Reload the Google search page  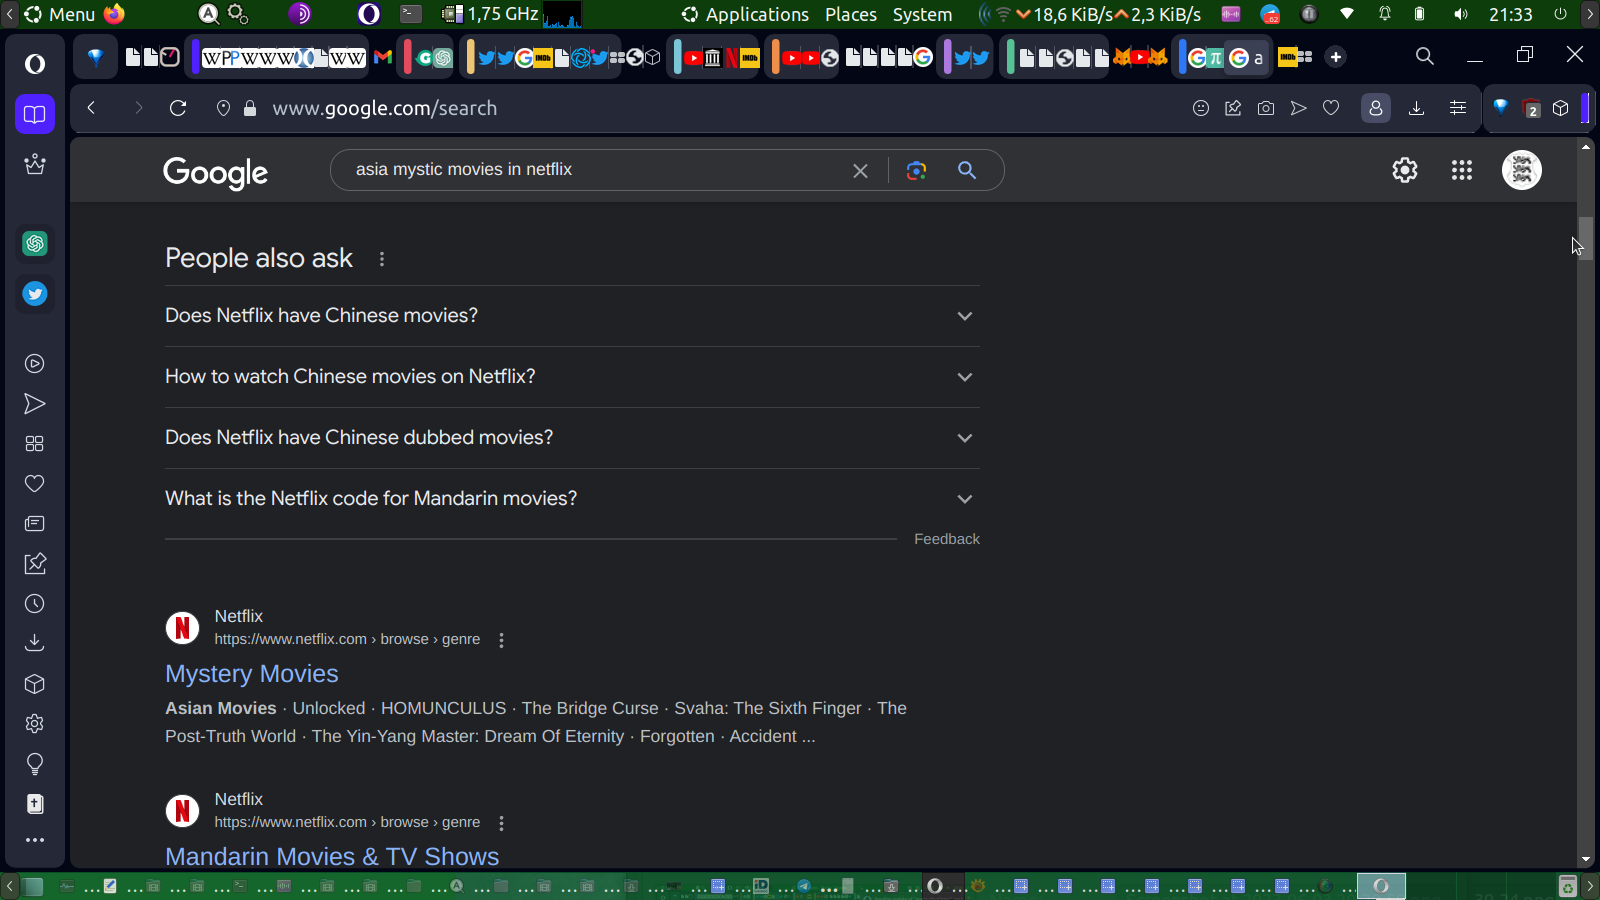pos(178,108)
